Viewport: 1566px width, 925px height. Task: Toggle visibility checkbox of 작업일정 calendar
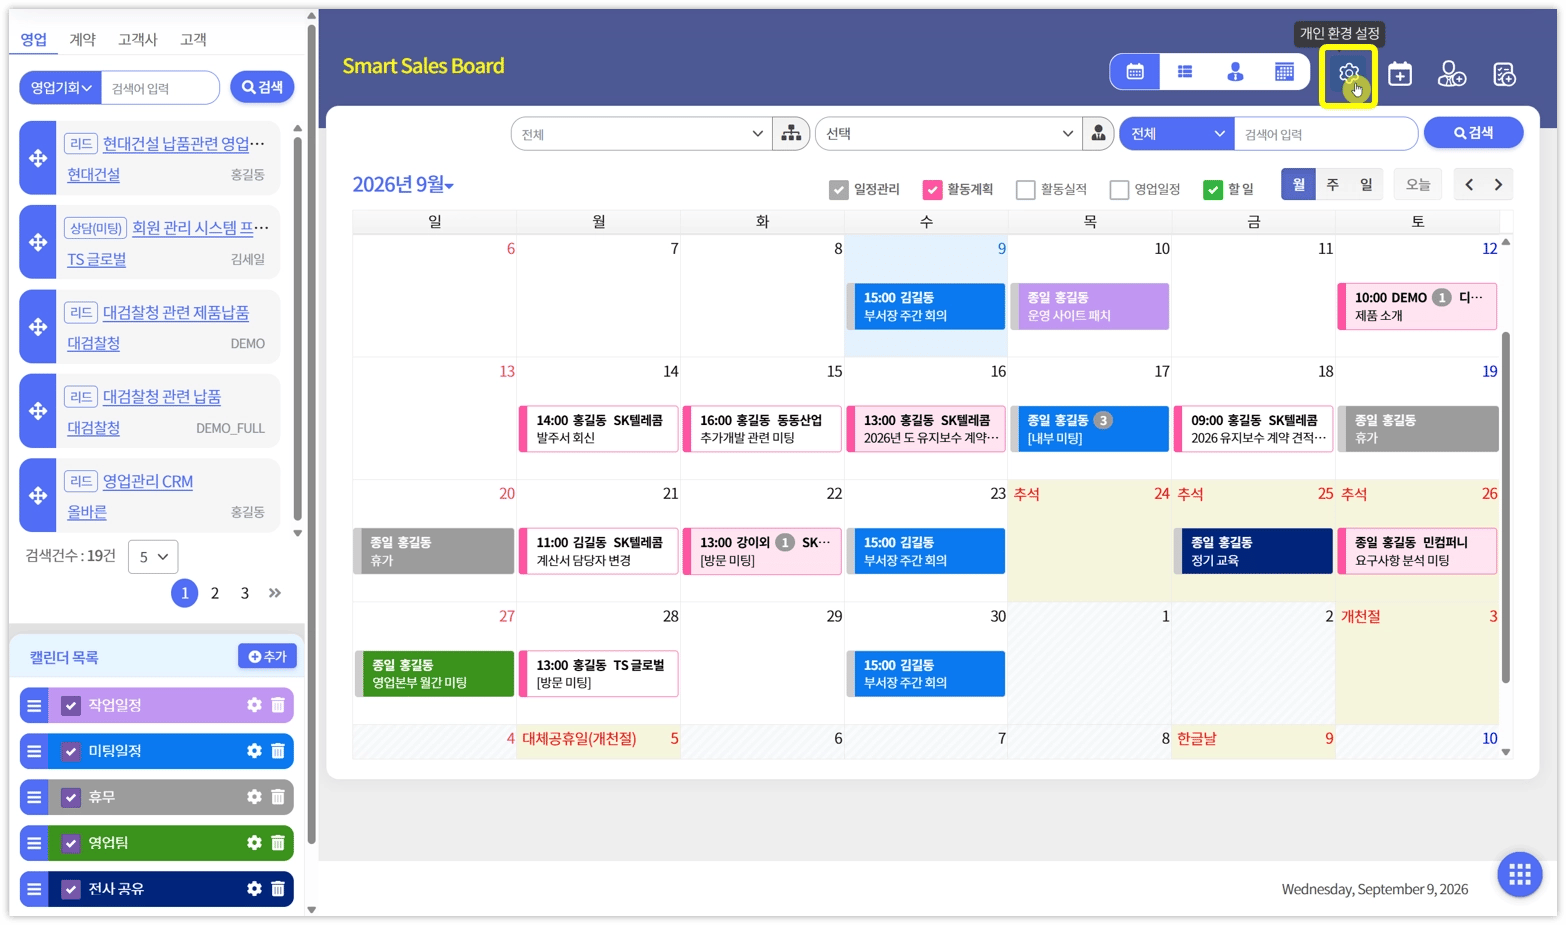click(x=71, y=706)
